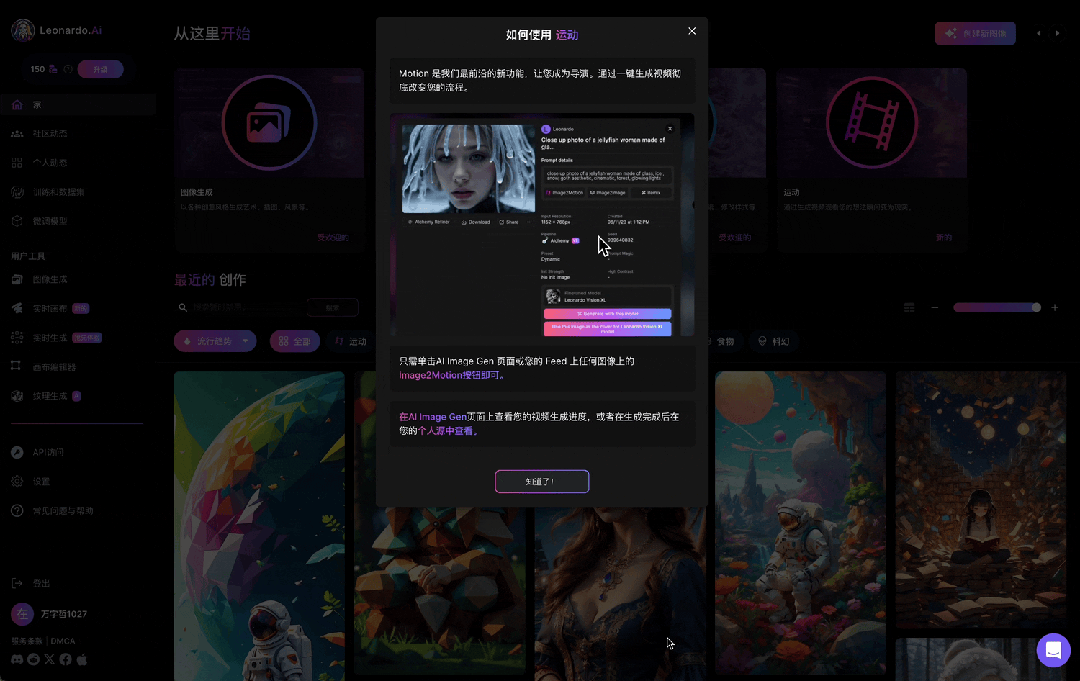Toggle the grid layout view icon
The height and width of the screenshot is (681, 1080).
[x=909, y=308]
